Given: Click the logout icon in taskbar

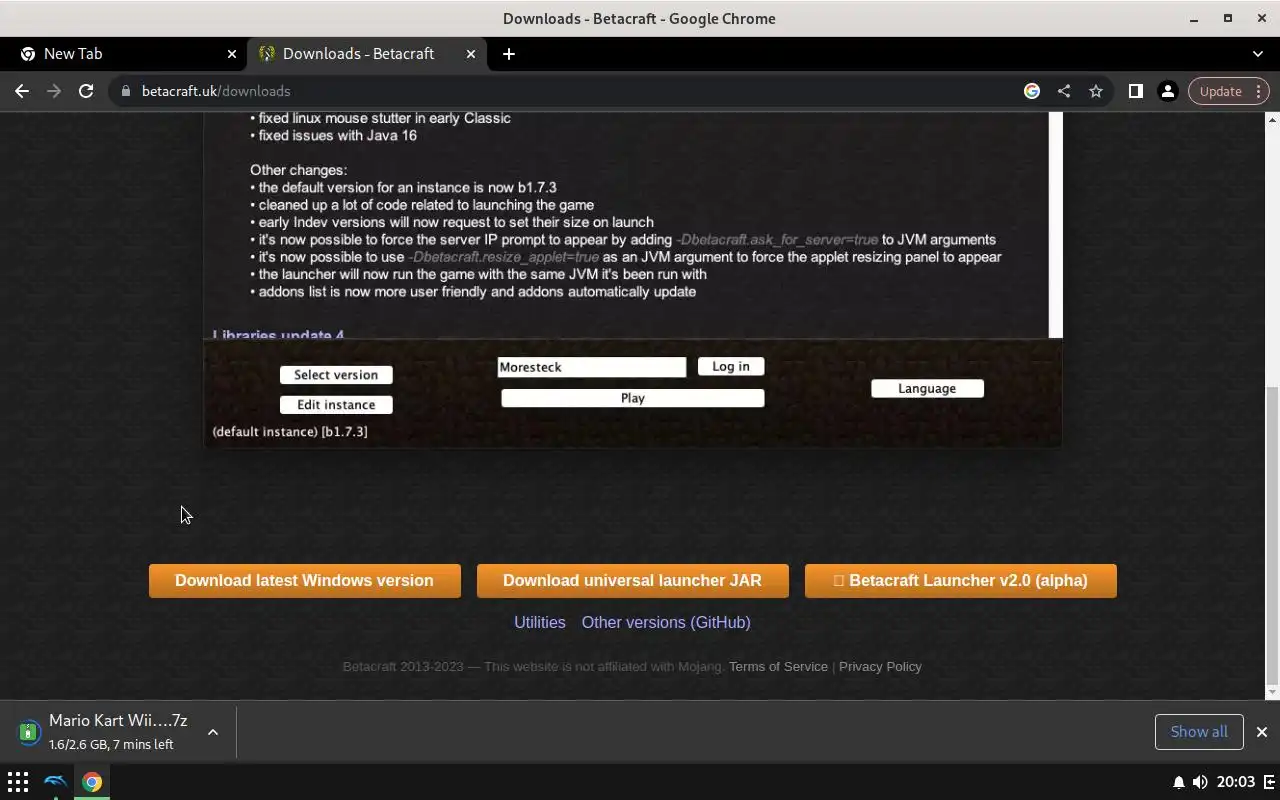Looking at the screenshot, I should click(x=1268, y=782).
